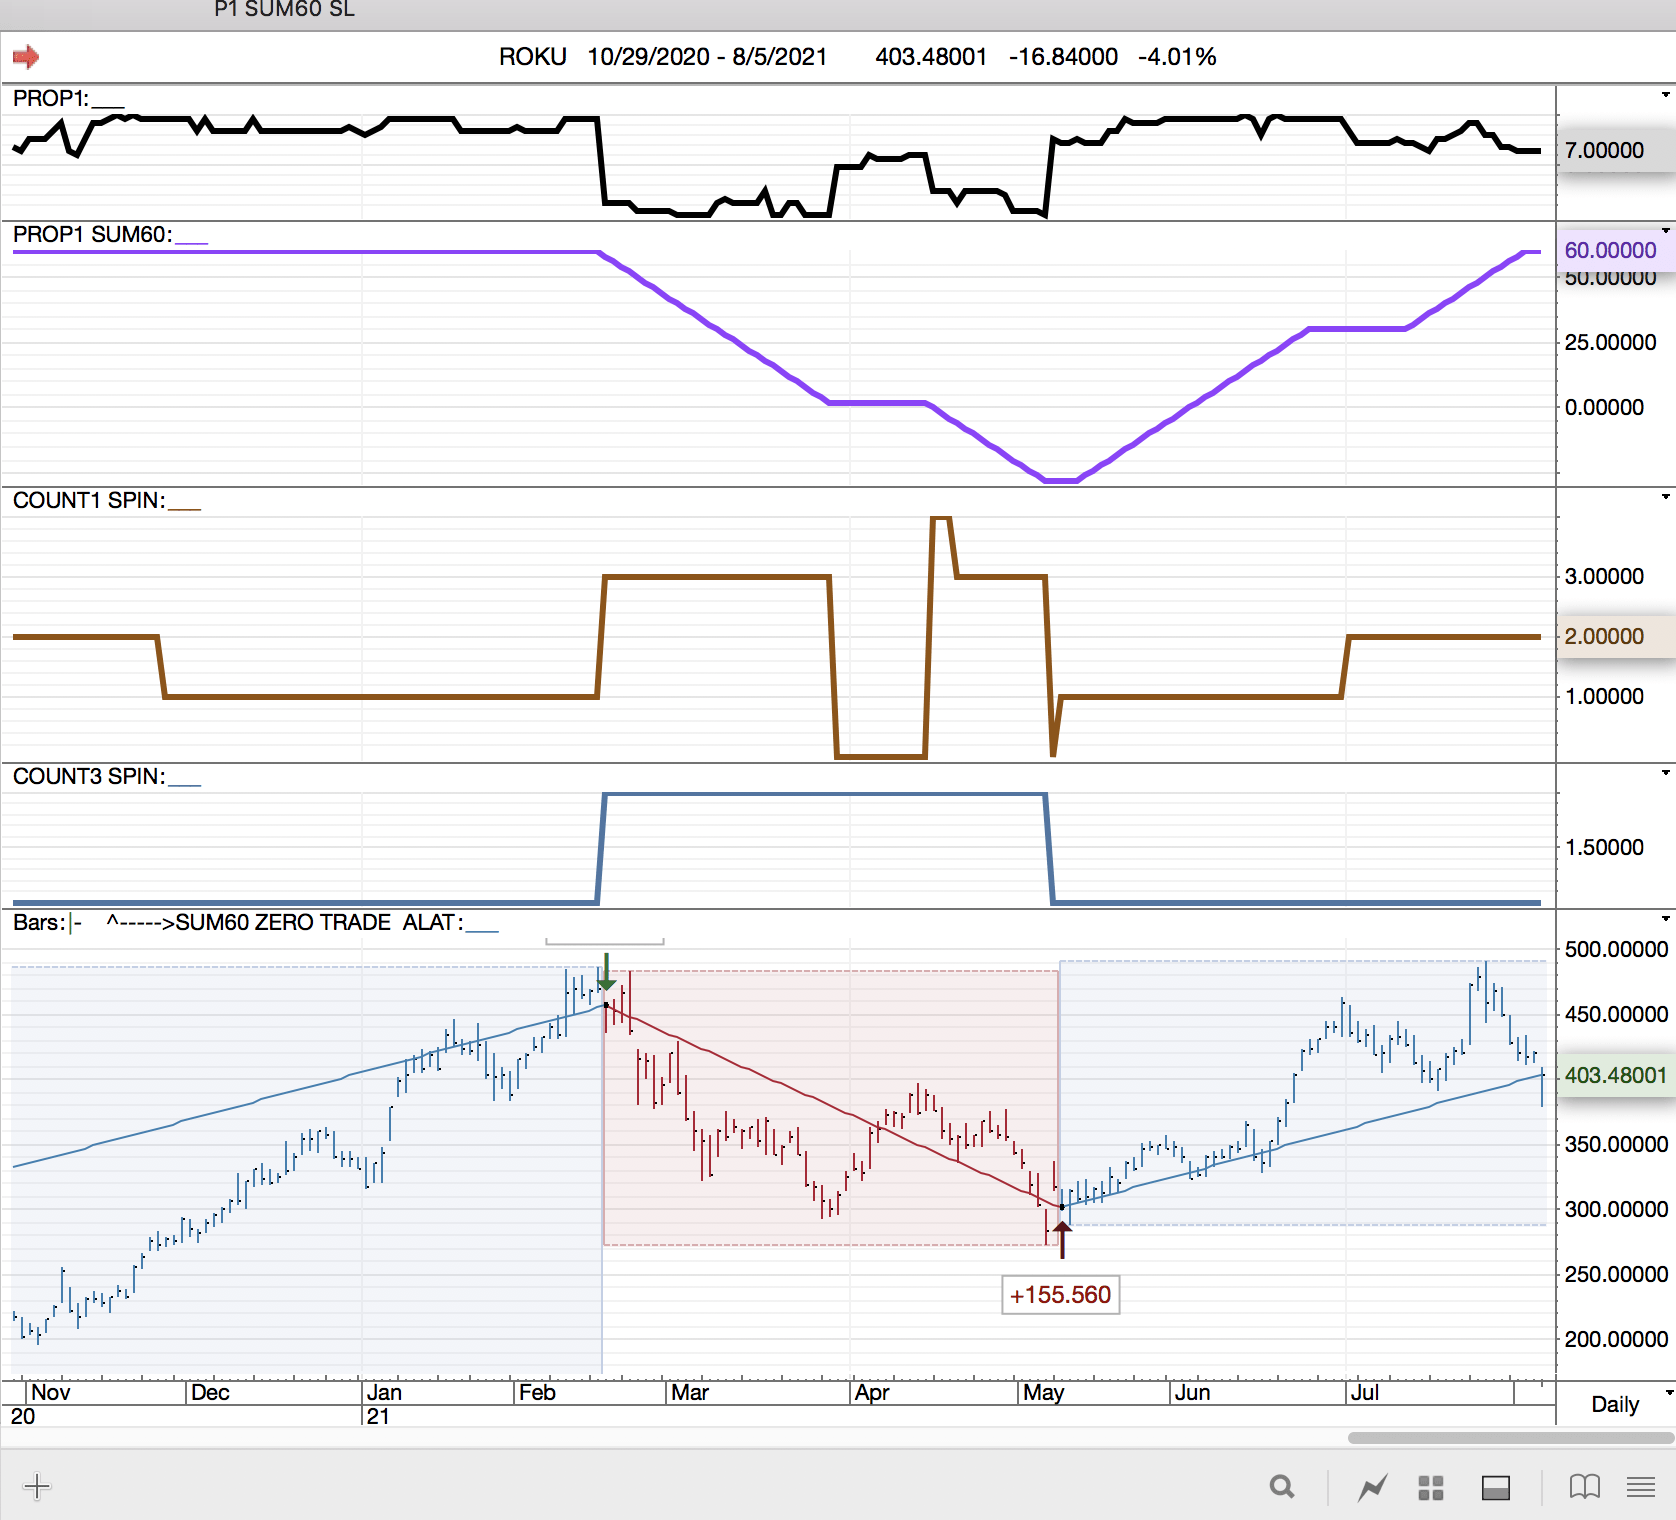
Task: Click the PROP1 SUM60 indicator label
Action: coord(92,234)
